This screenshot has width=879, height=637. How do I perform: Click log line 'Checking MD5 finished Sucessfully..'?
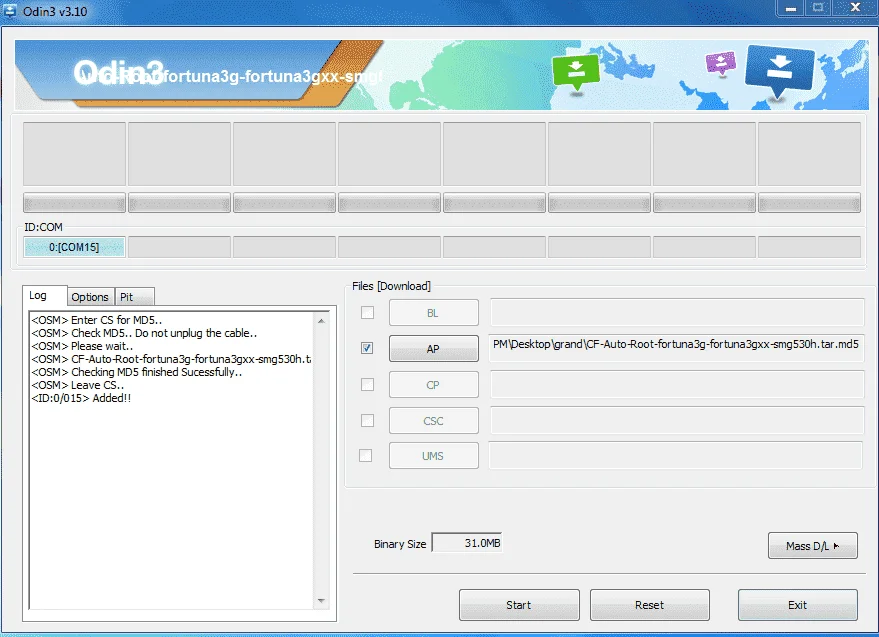[137, 372]
